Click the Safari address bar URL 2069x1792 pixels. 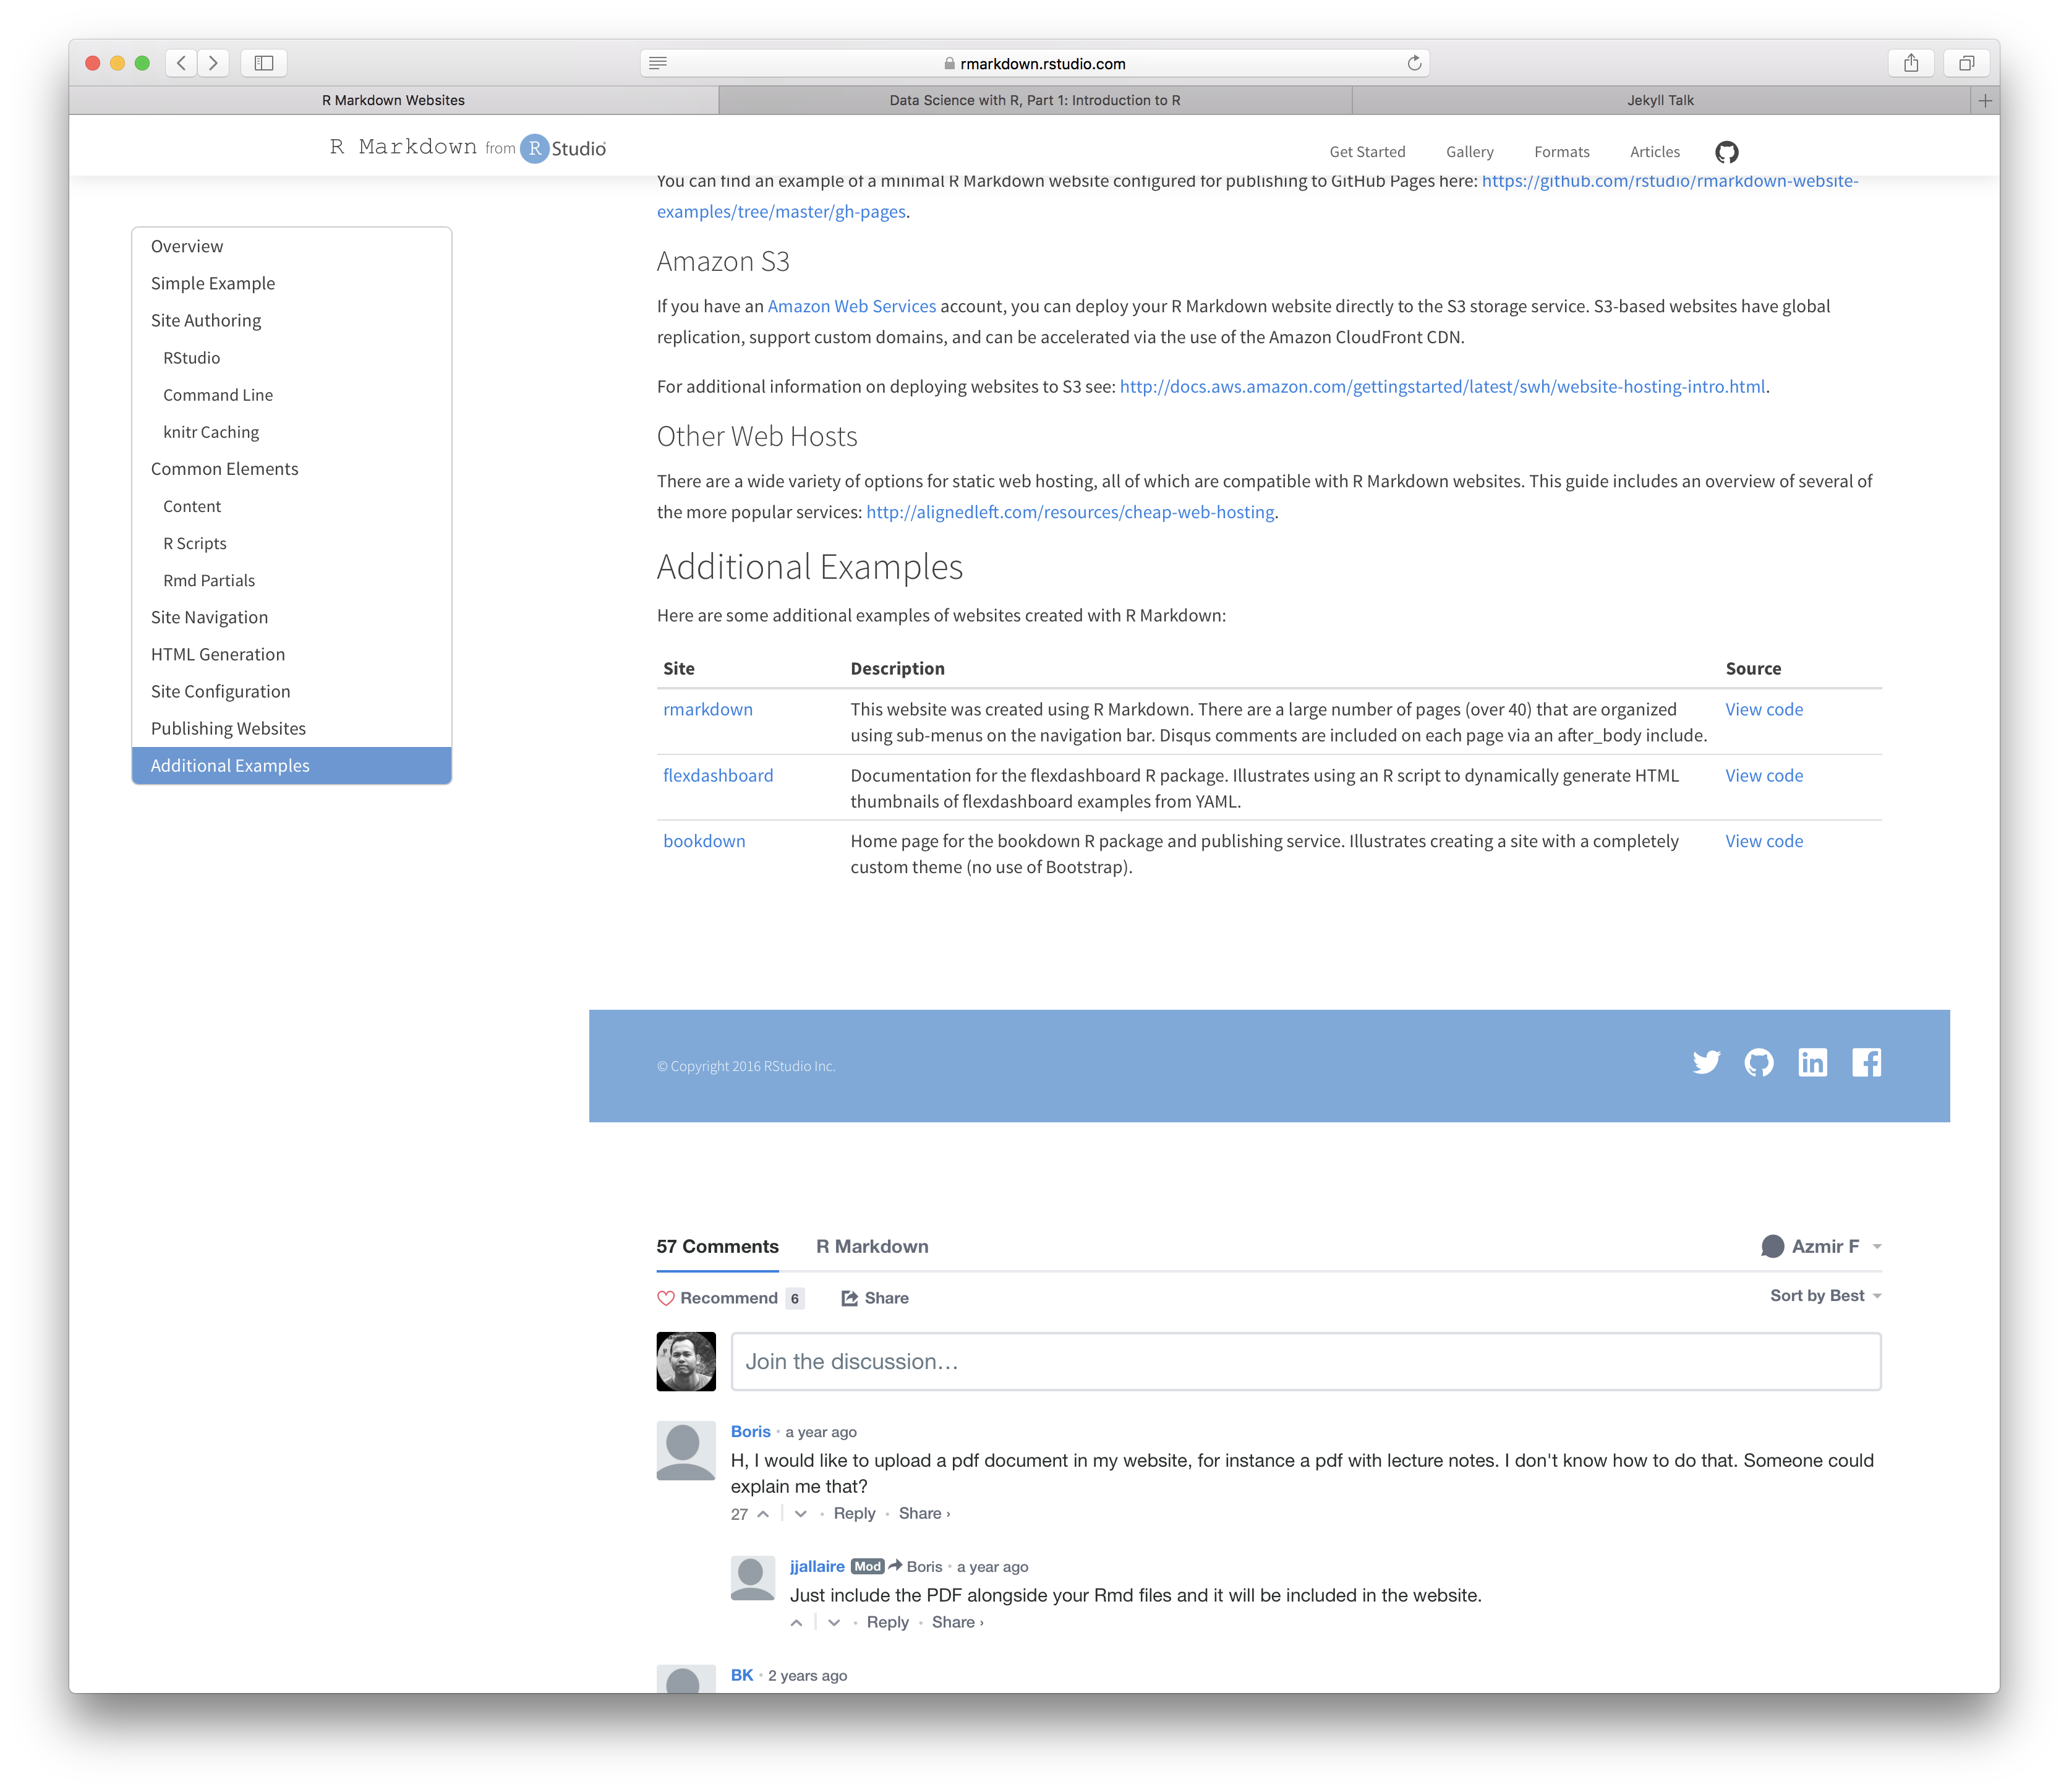(1042, 63)
